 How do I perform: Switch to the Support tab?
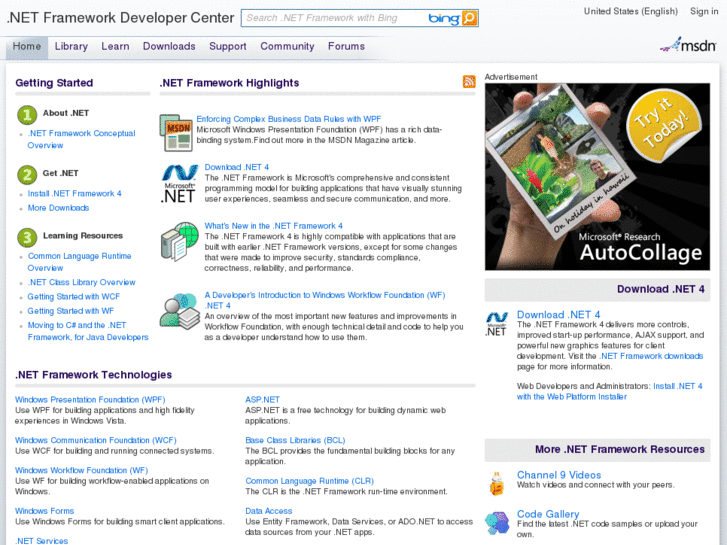[x=228, y=46]
